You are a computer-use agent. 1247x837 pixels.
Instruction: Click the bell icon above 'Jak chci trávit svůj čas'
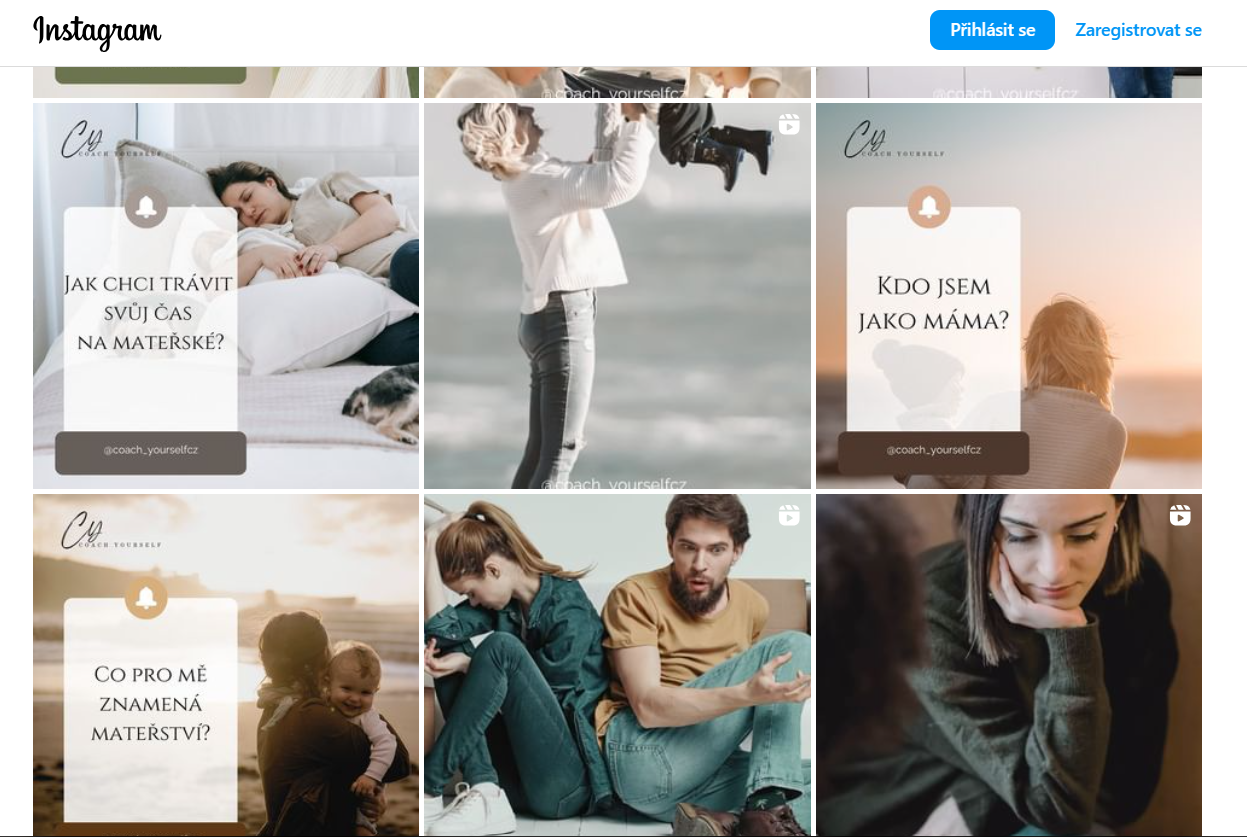[146, 207]
